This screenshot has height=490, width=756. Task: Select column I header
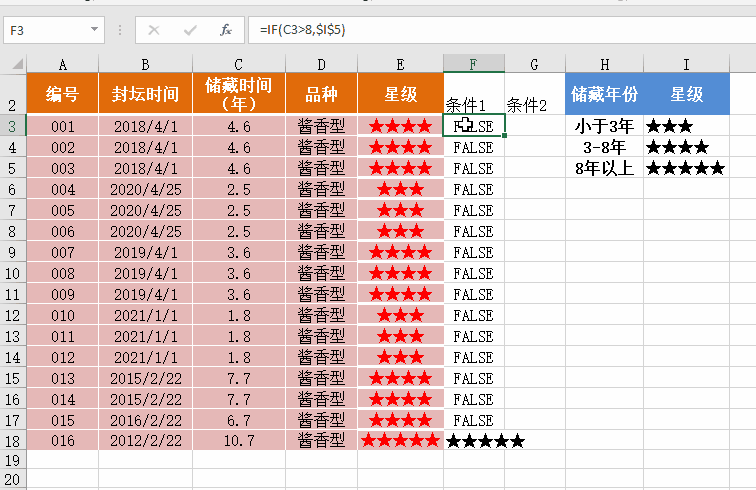pos(686,64)
